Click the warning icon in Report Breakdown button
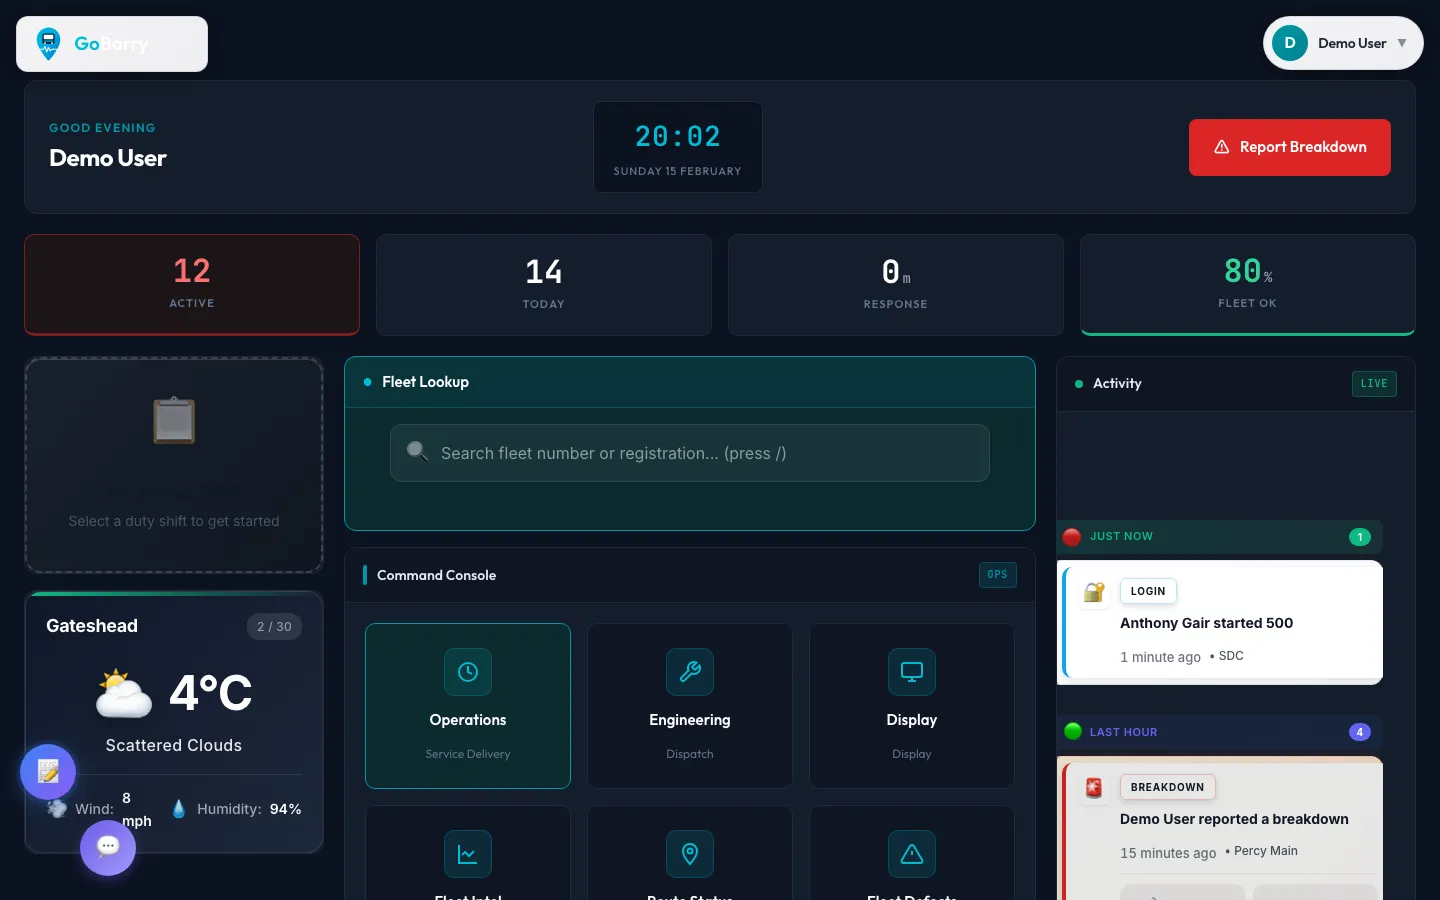Image resolution: width=1440 pixels, height=900 pixels. [1221, 147]
